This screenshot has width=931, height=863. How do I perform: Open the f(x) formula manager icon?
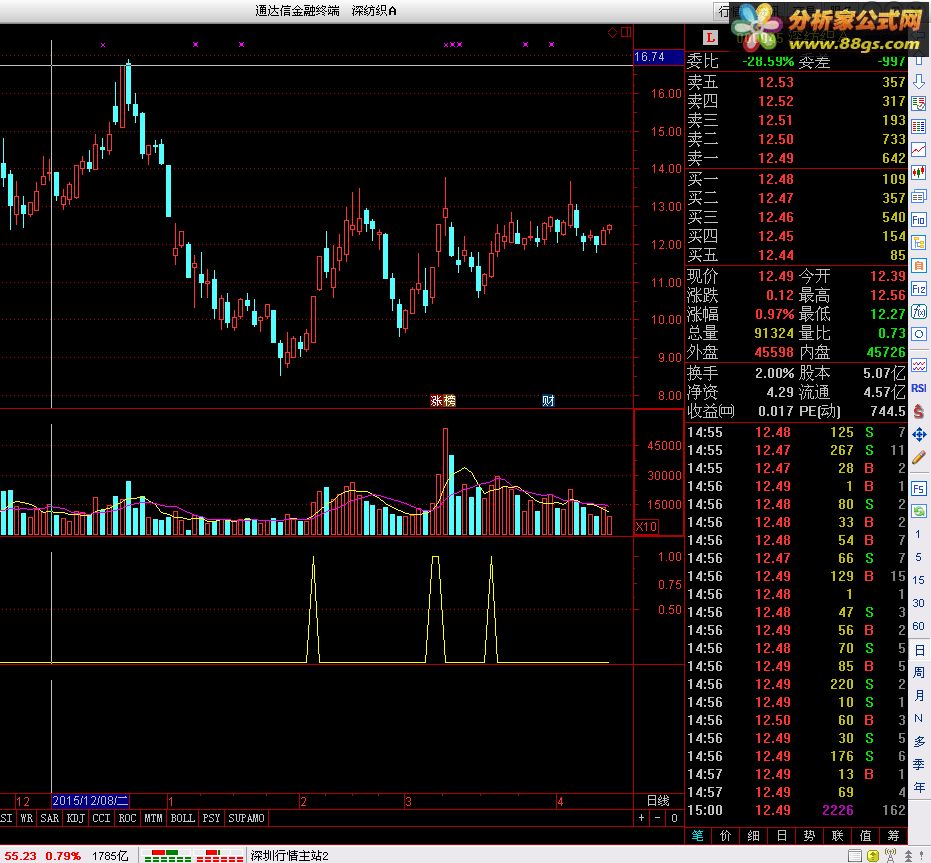[x=919, y=311]
